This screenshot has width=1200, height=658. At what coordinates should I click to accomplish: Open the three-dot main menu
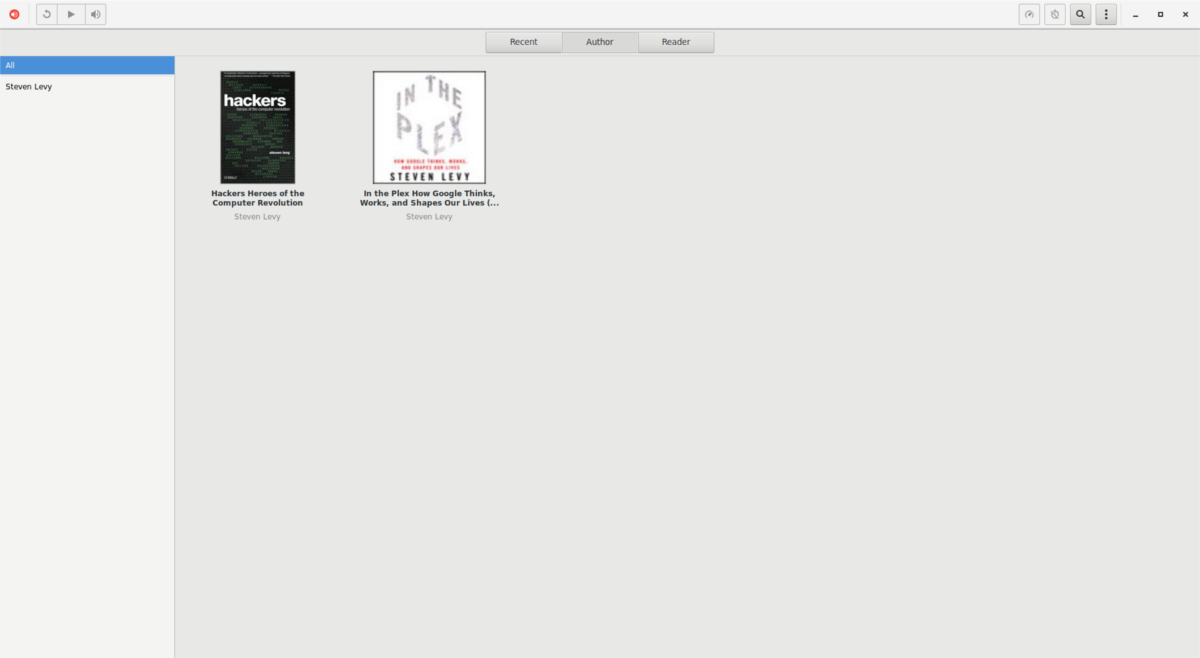[x=1106, y=14]
